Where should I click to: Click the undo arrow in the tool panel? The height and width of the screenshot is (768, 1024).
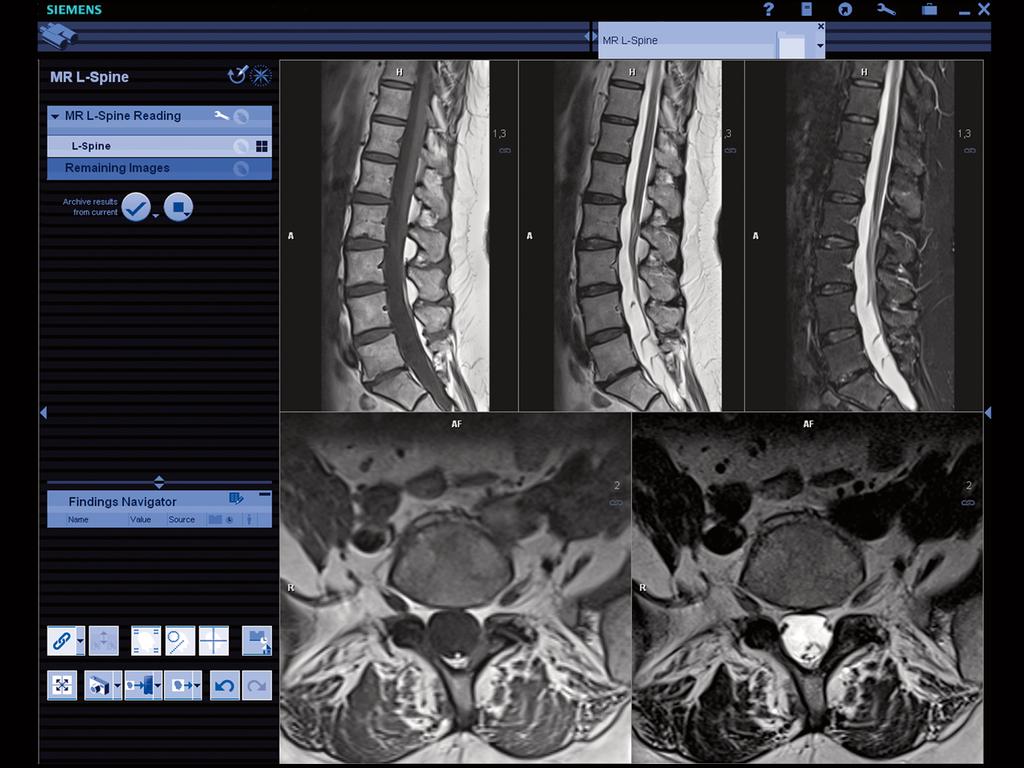[x=225, y=685]
